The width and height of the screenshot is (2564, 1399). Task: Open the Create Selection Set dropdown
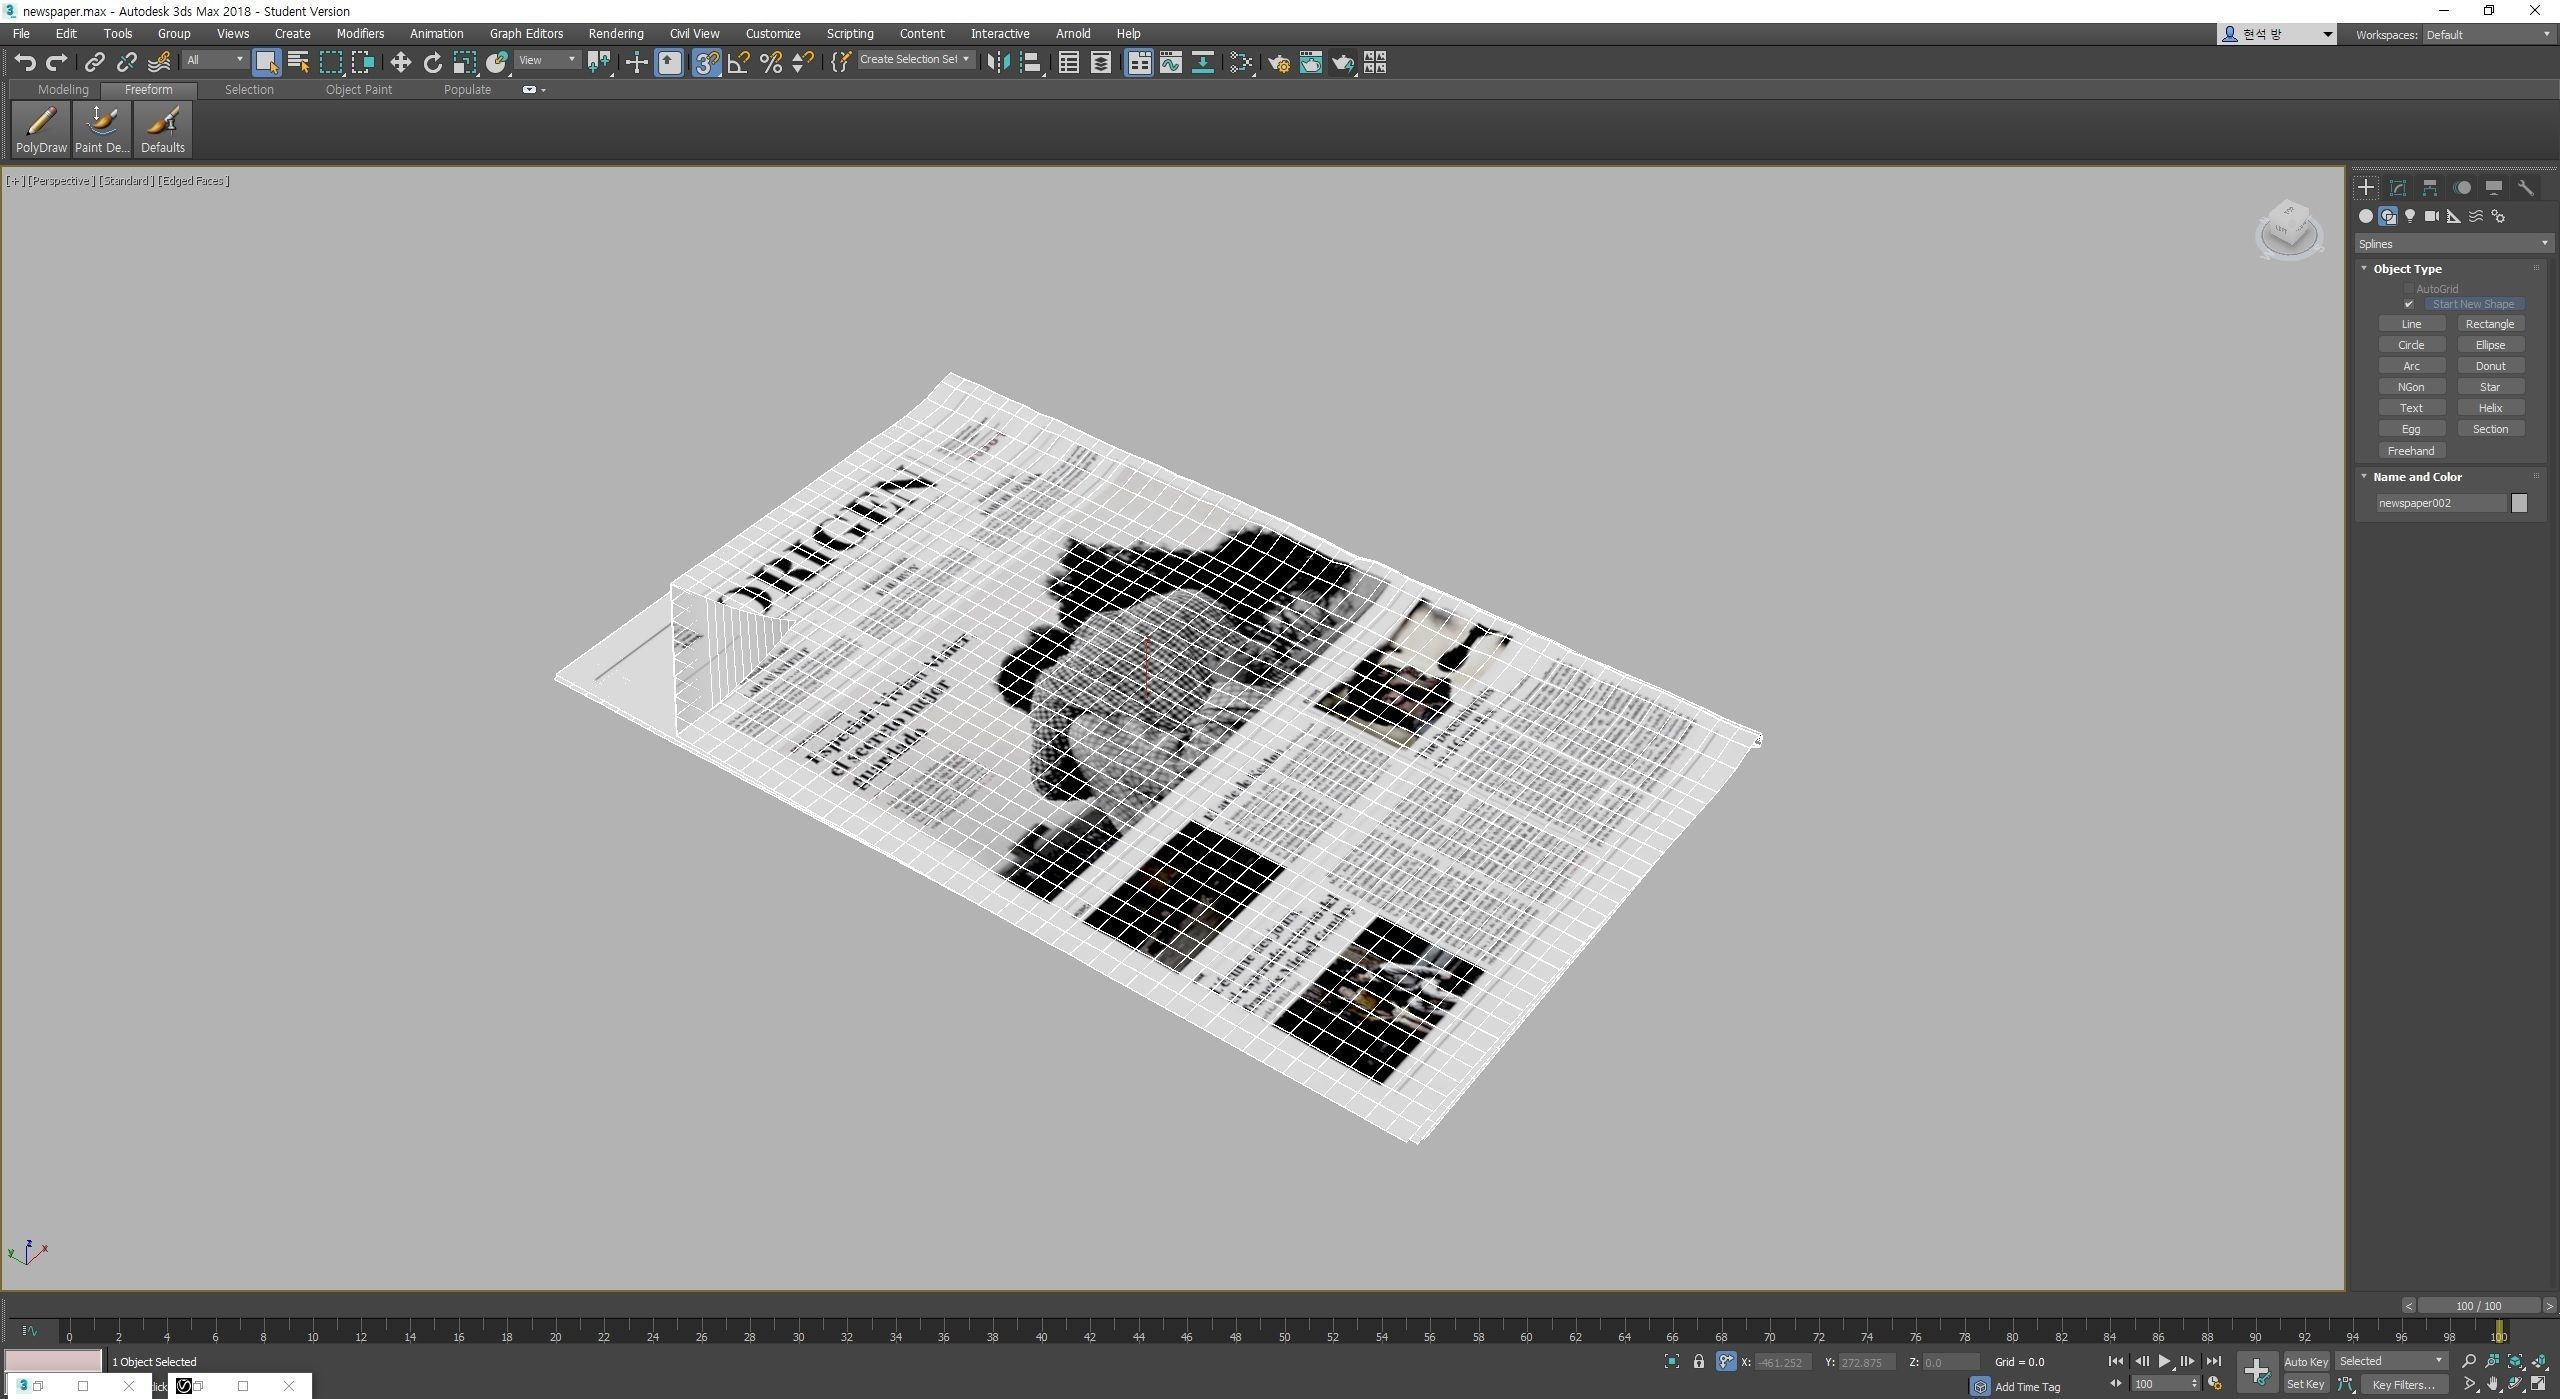(x=915, y=60)
